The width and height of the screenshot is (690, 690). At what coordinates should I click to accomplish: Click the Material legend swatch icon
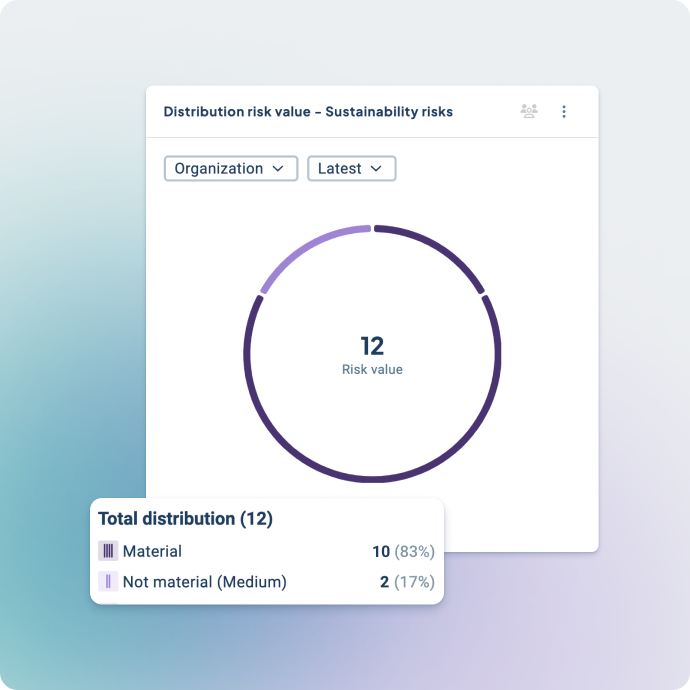[x=108, y=551]
